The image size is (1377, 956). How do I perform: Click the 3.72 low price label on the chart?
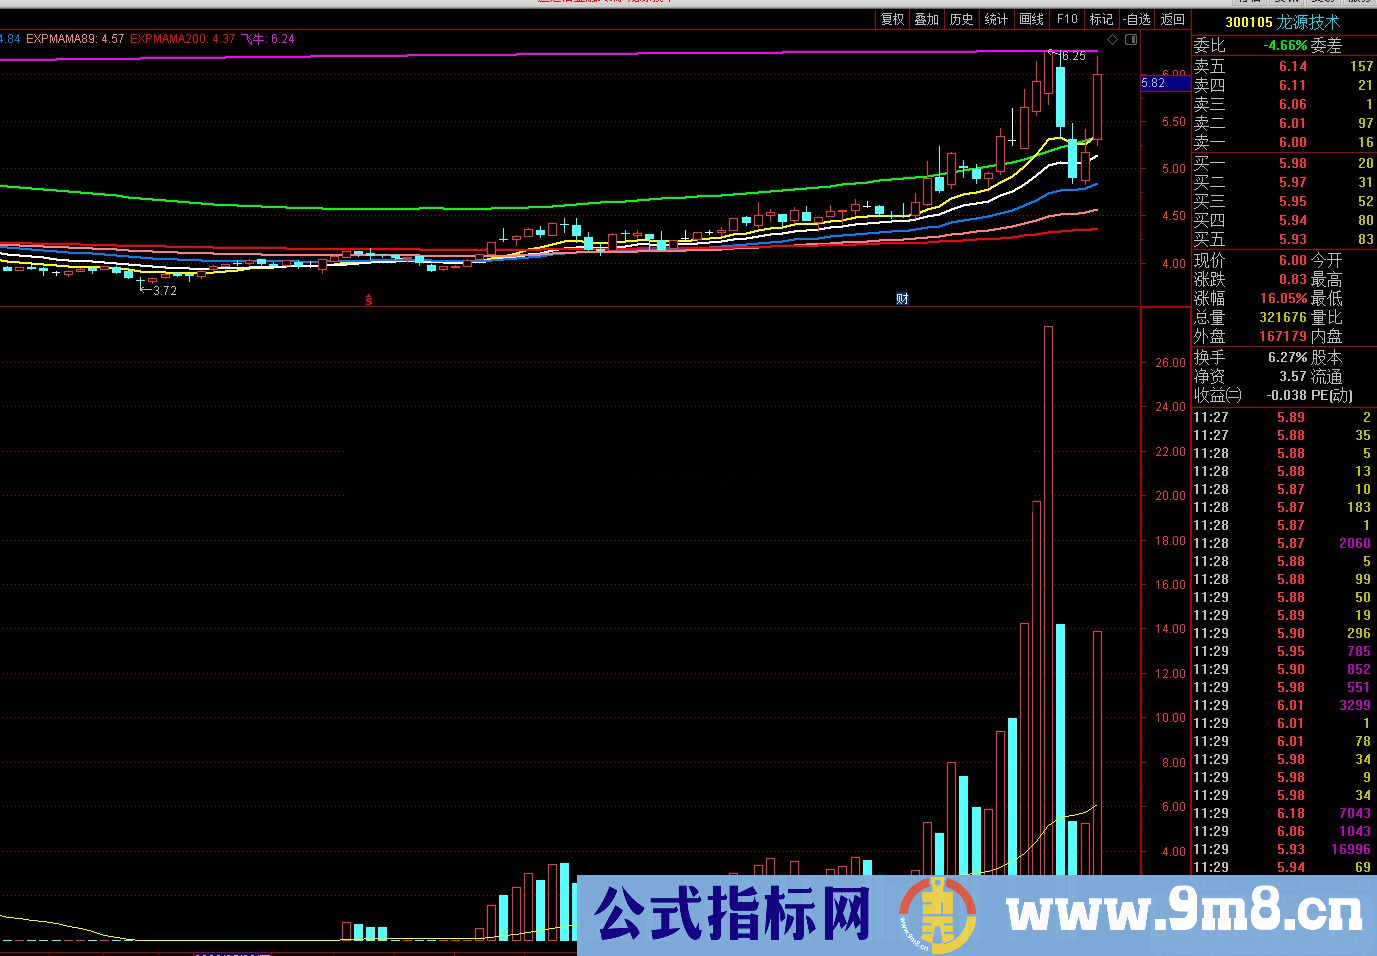pos(164,291)
